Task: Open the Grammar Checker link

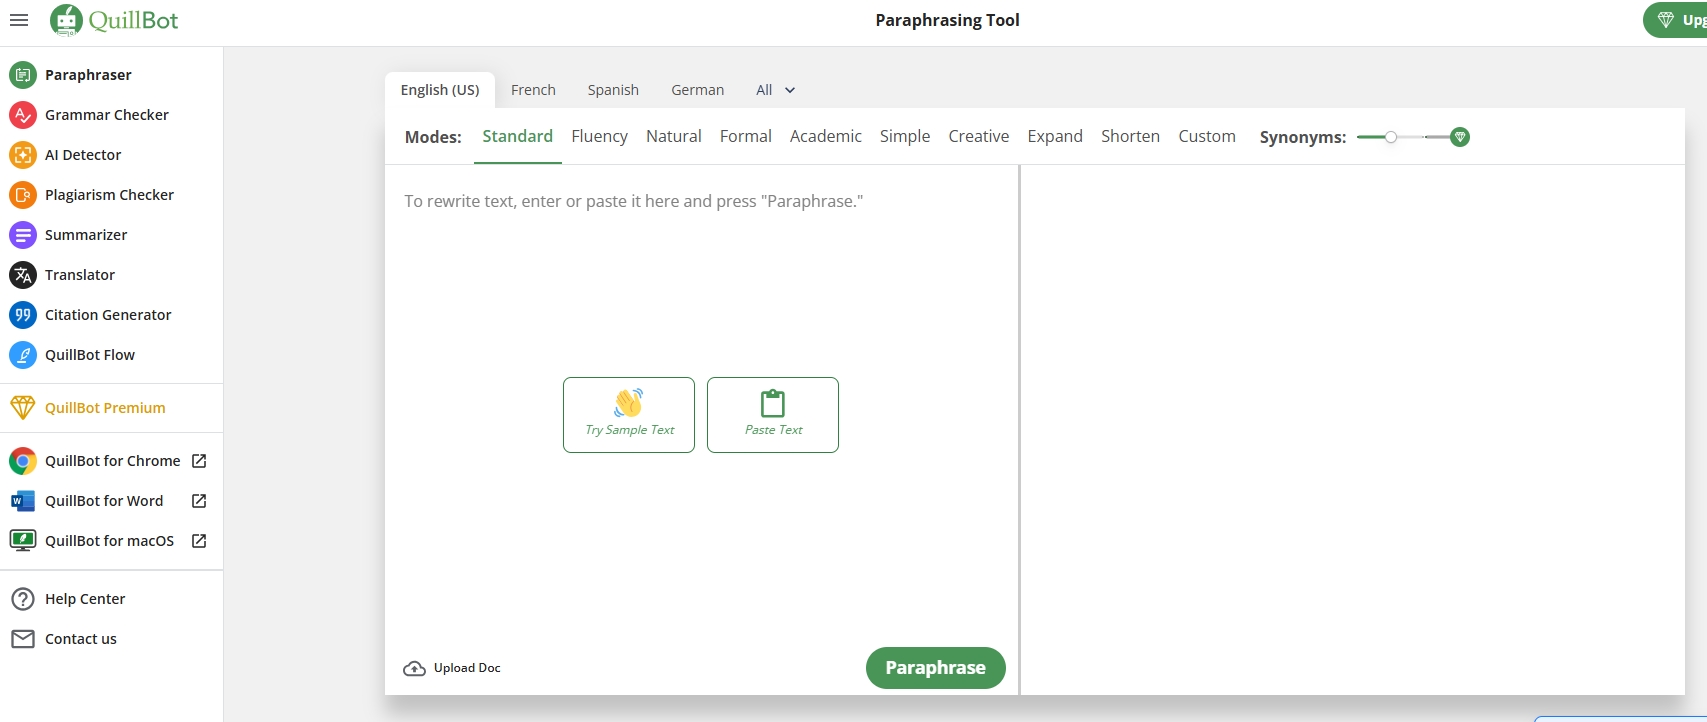Action: pyautogui.click(x=107, y=115)
